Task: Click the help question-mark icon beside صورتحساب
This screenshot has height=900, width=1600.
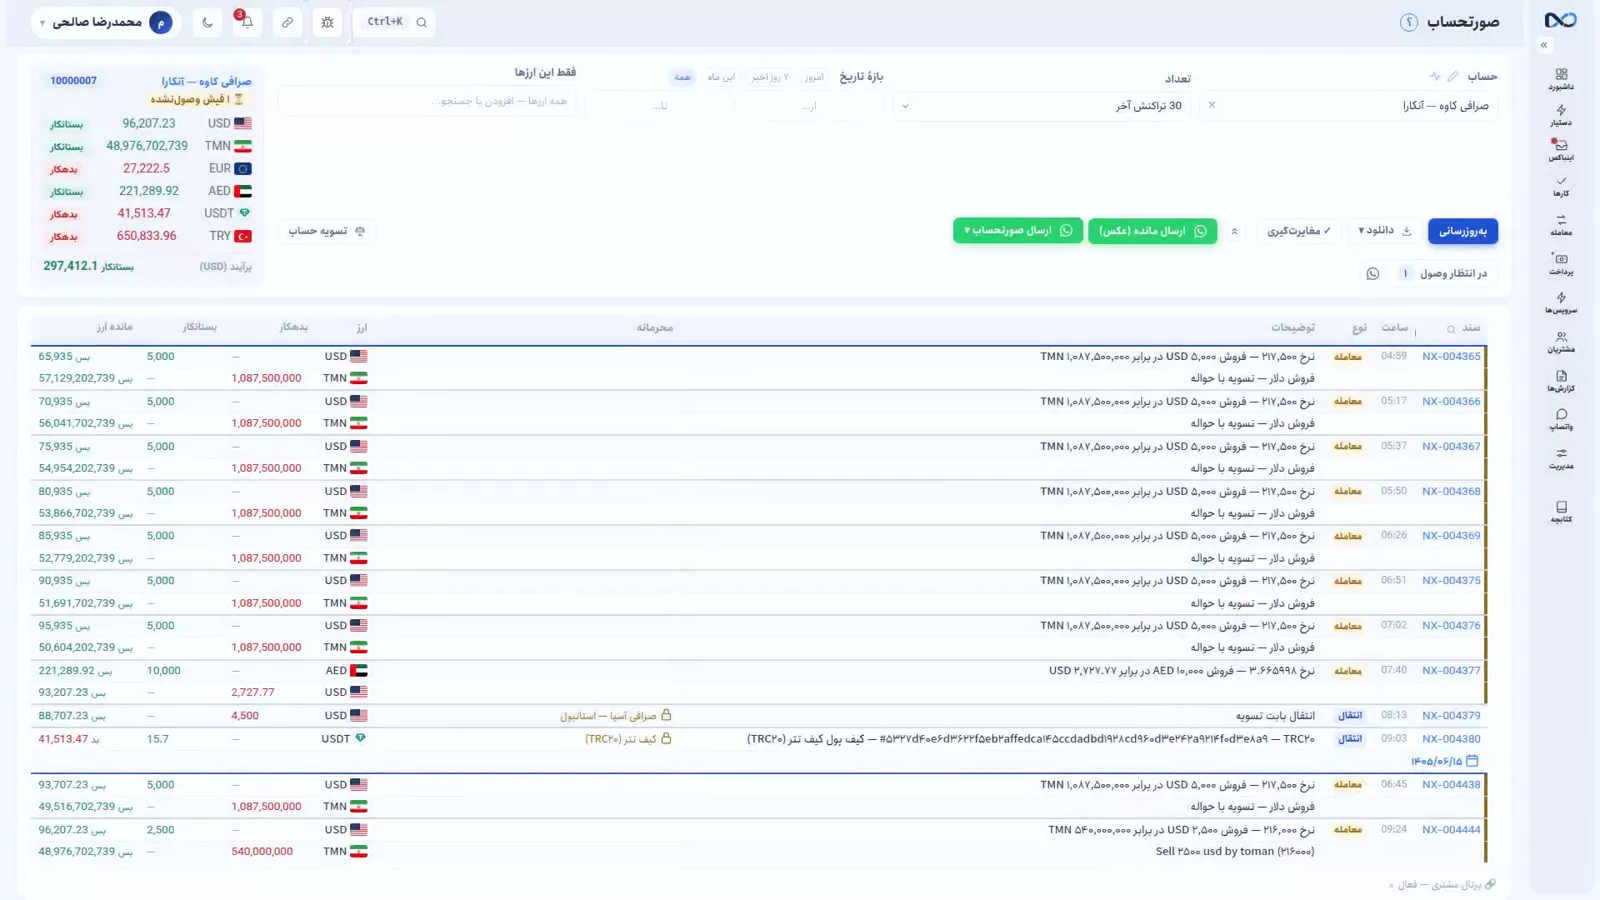Action: tap(1408, 22)
